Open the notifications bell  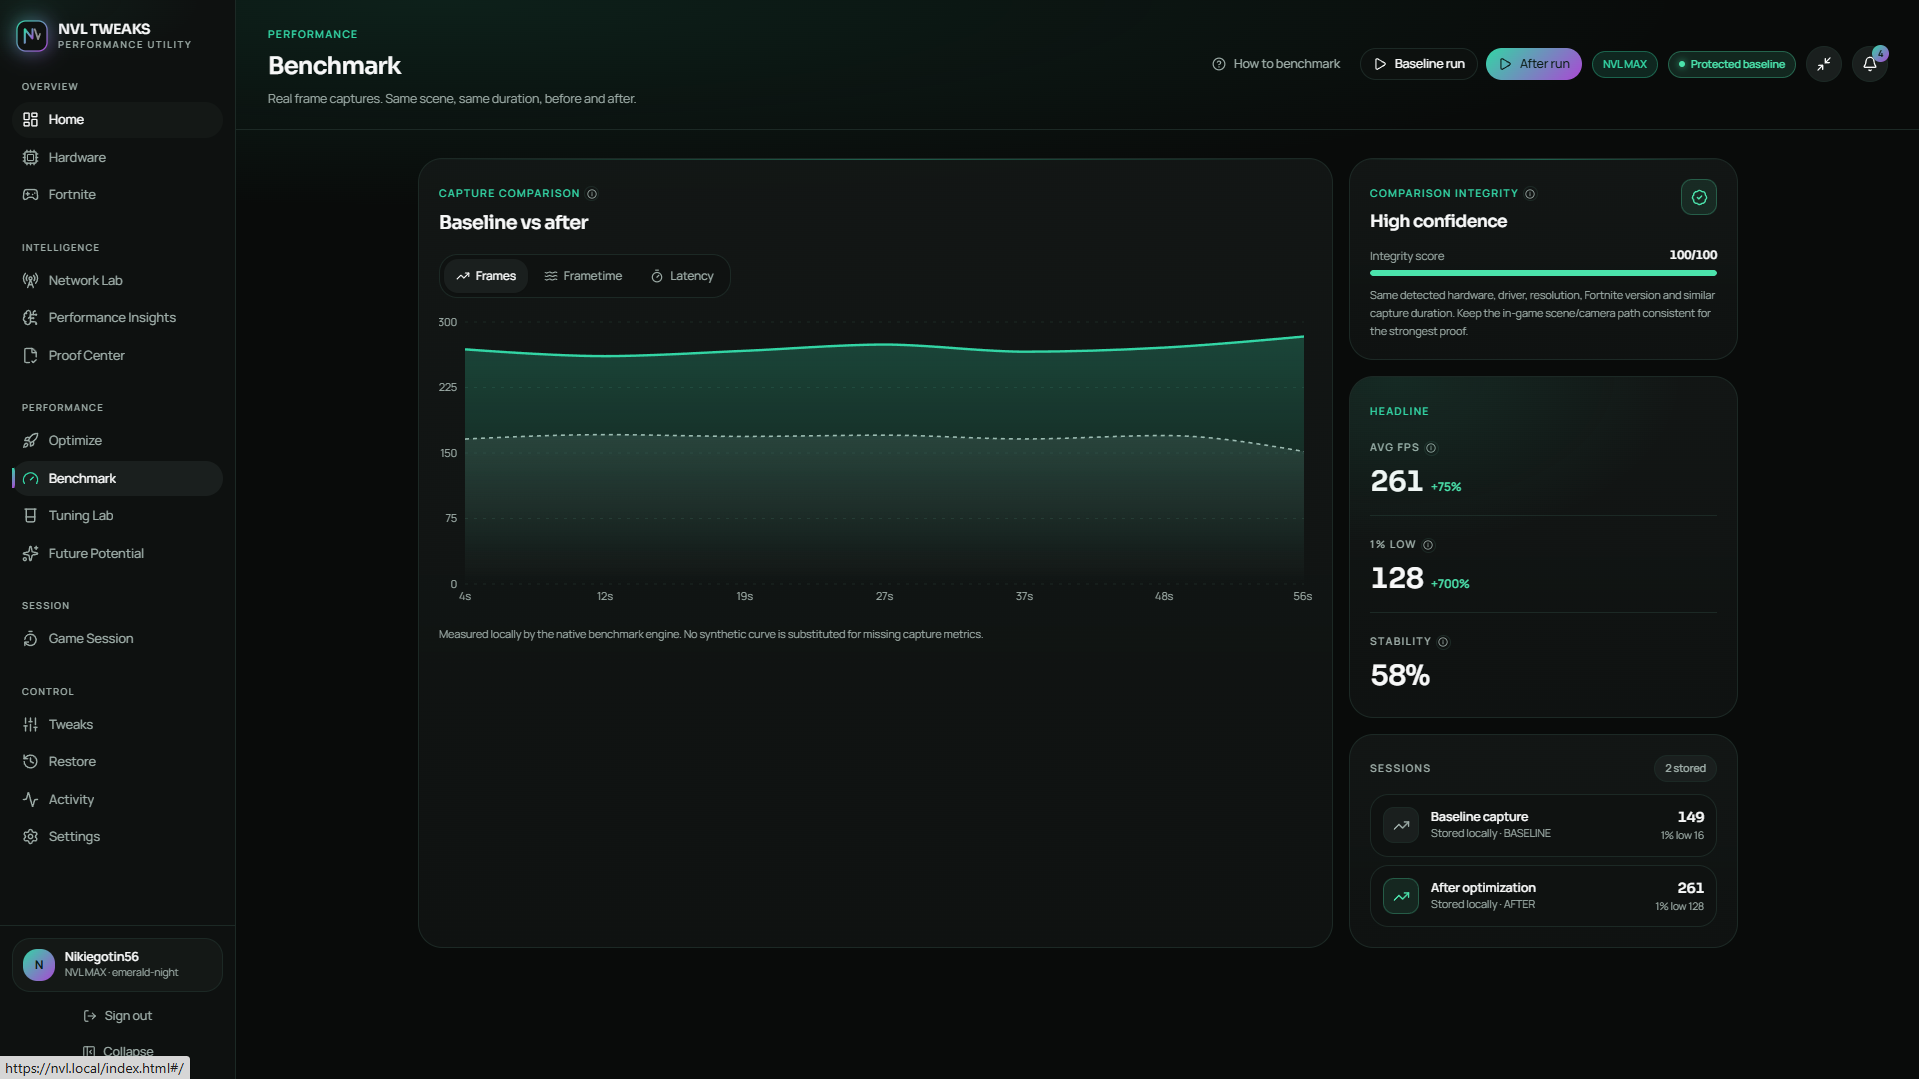[1869, 64]
